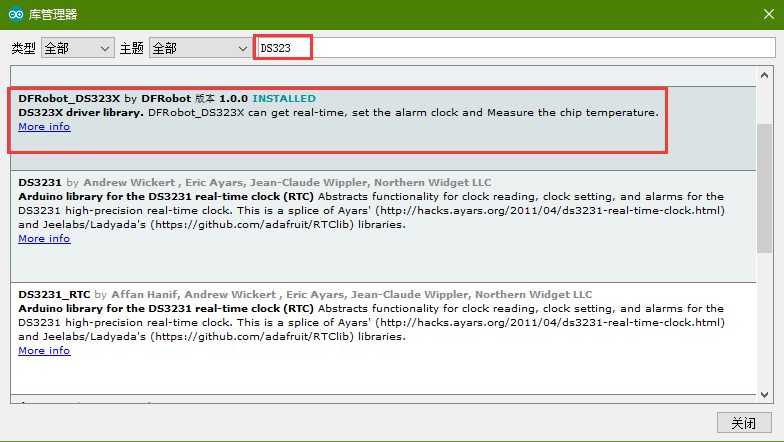Select the DS3231 library by Andrew Wickert
784x442 pixels.
click(x=384, y=226)
